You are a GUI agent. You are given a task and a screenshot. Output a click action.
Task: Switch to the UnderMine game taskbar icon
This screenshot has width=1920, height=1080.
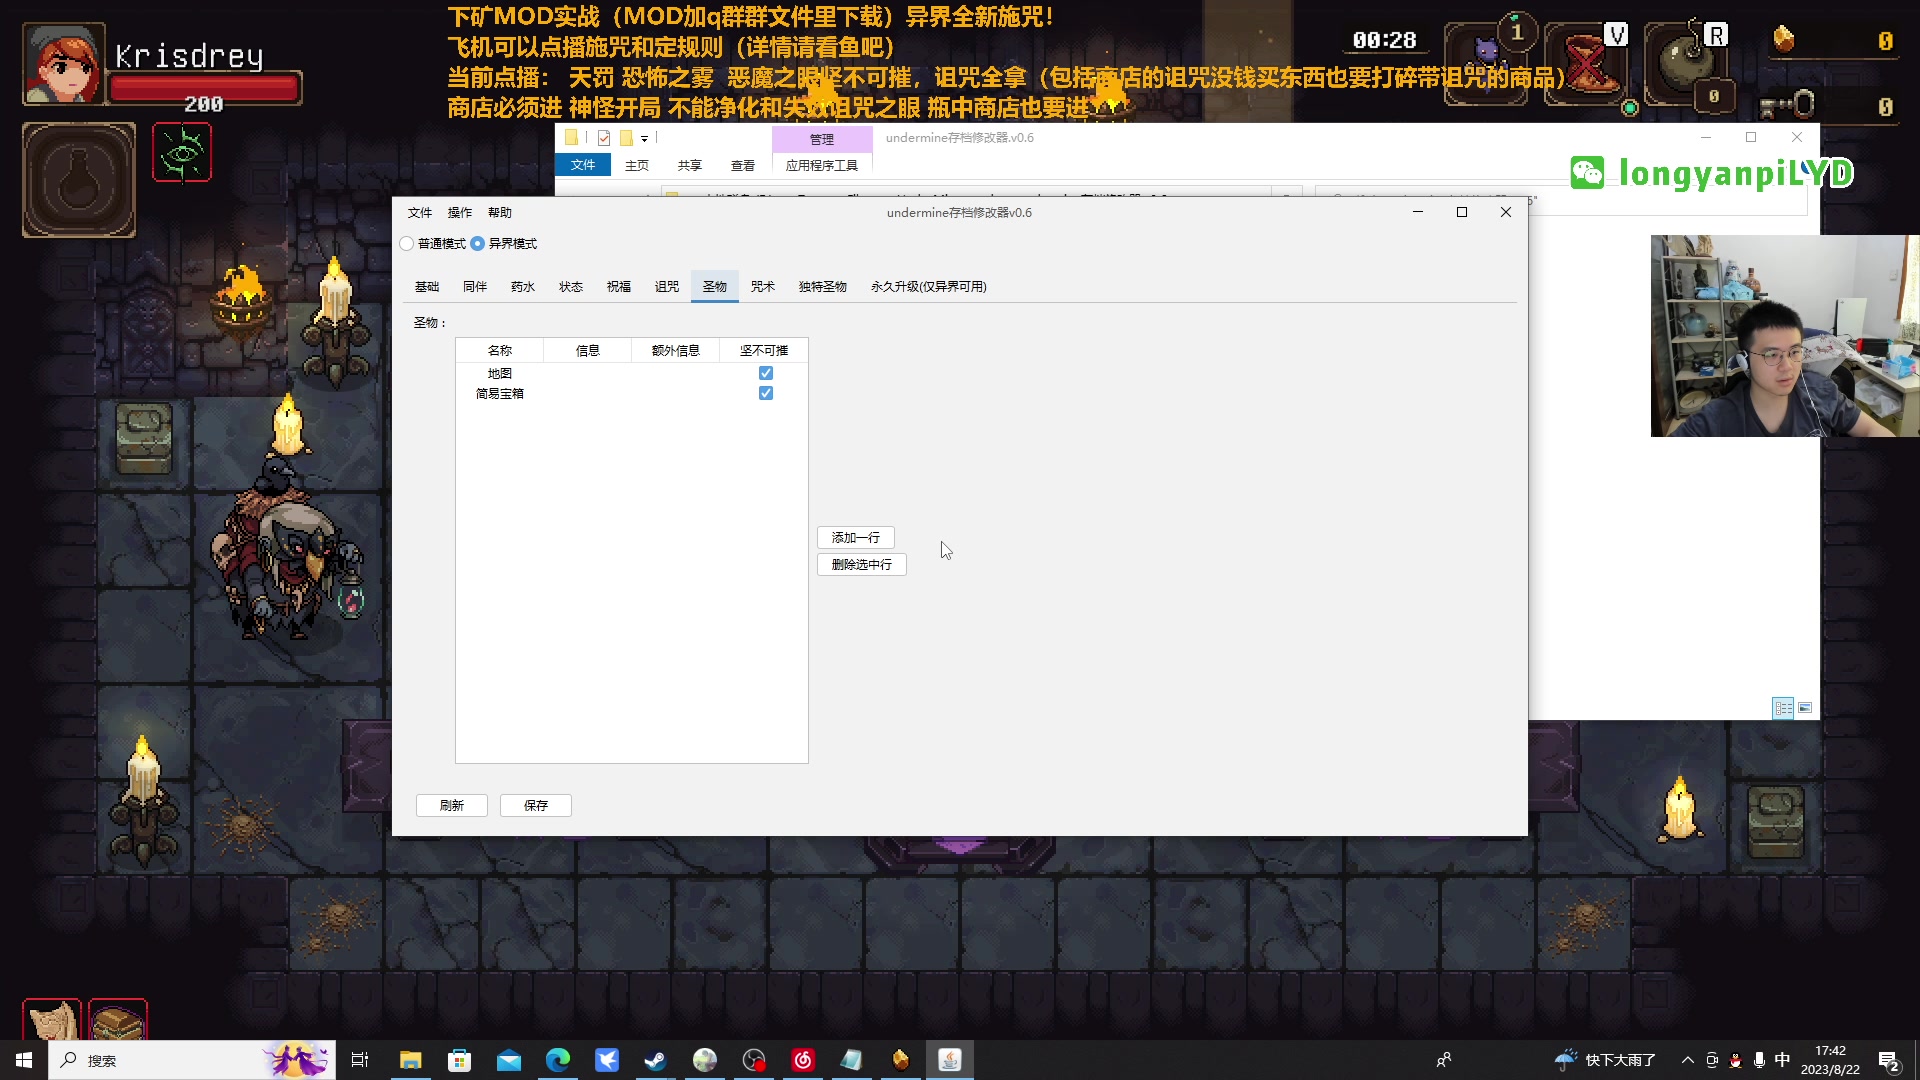click(x=901, y=1060)
